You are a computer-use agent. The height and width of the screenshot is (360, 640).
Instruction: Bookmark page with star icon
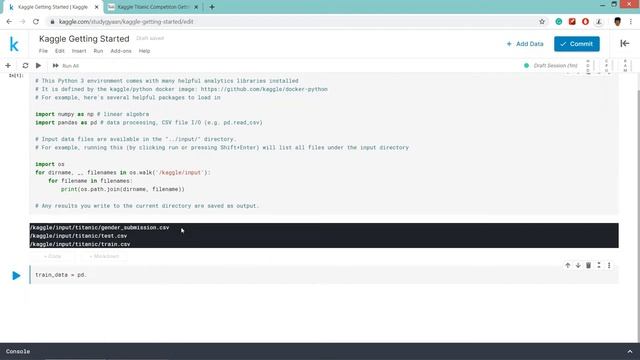pyautogui.click(x=542, y=22)
